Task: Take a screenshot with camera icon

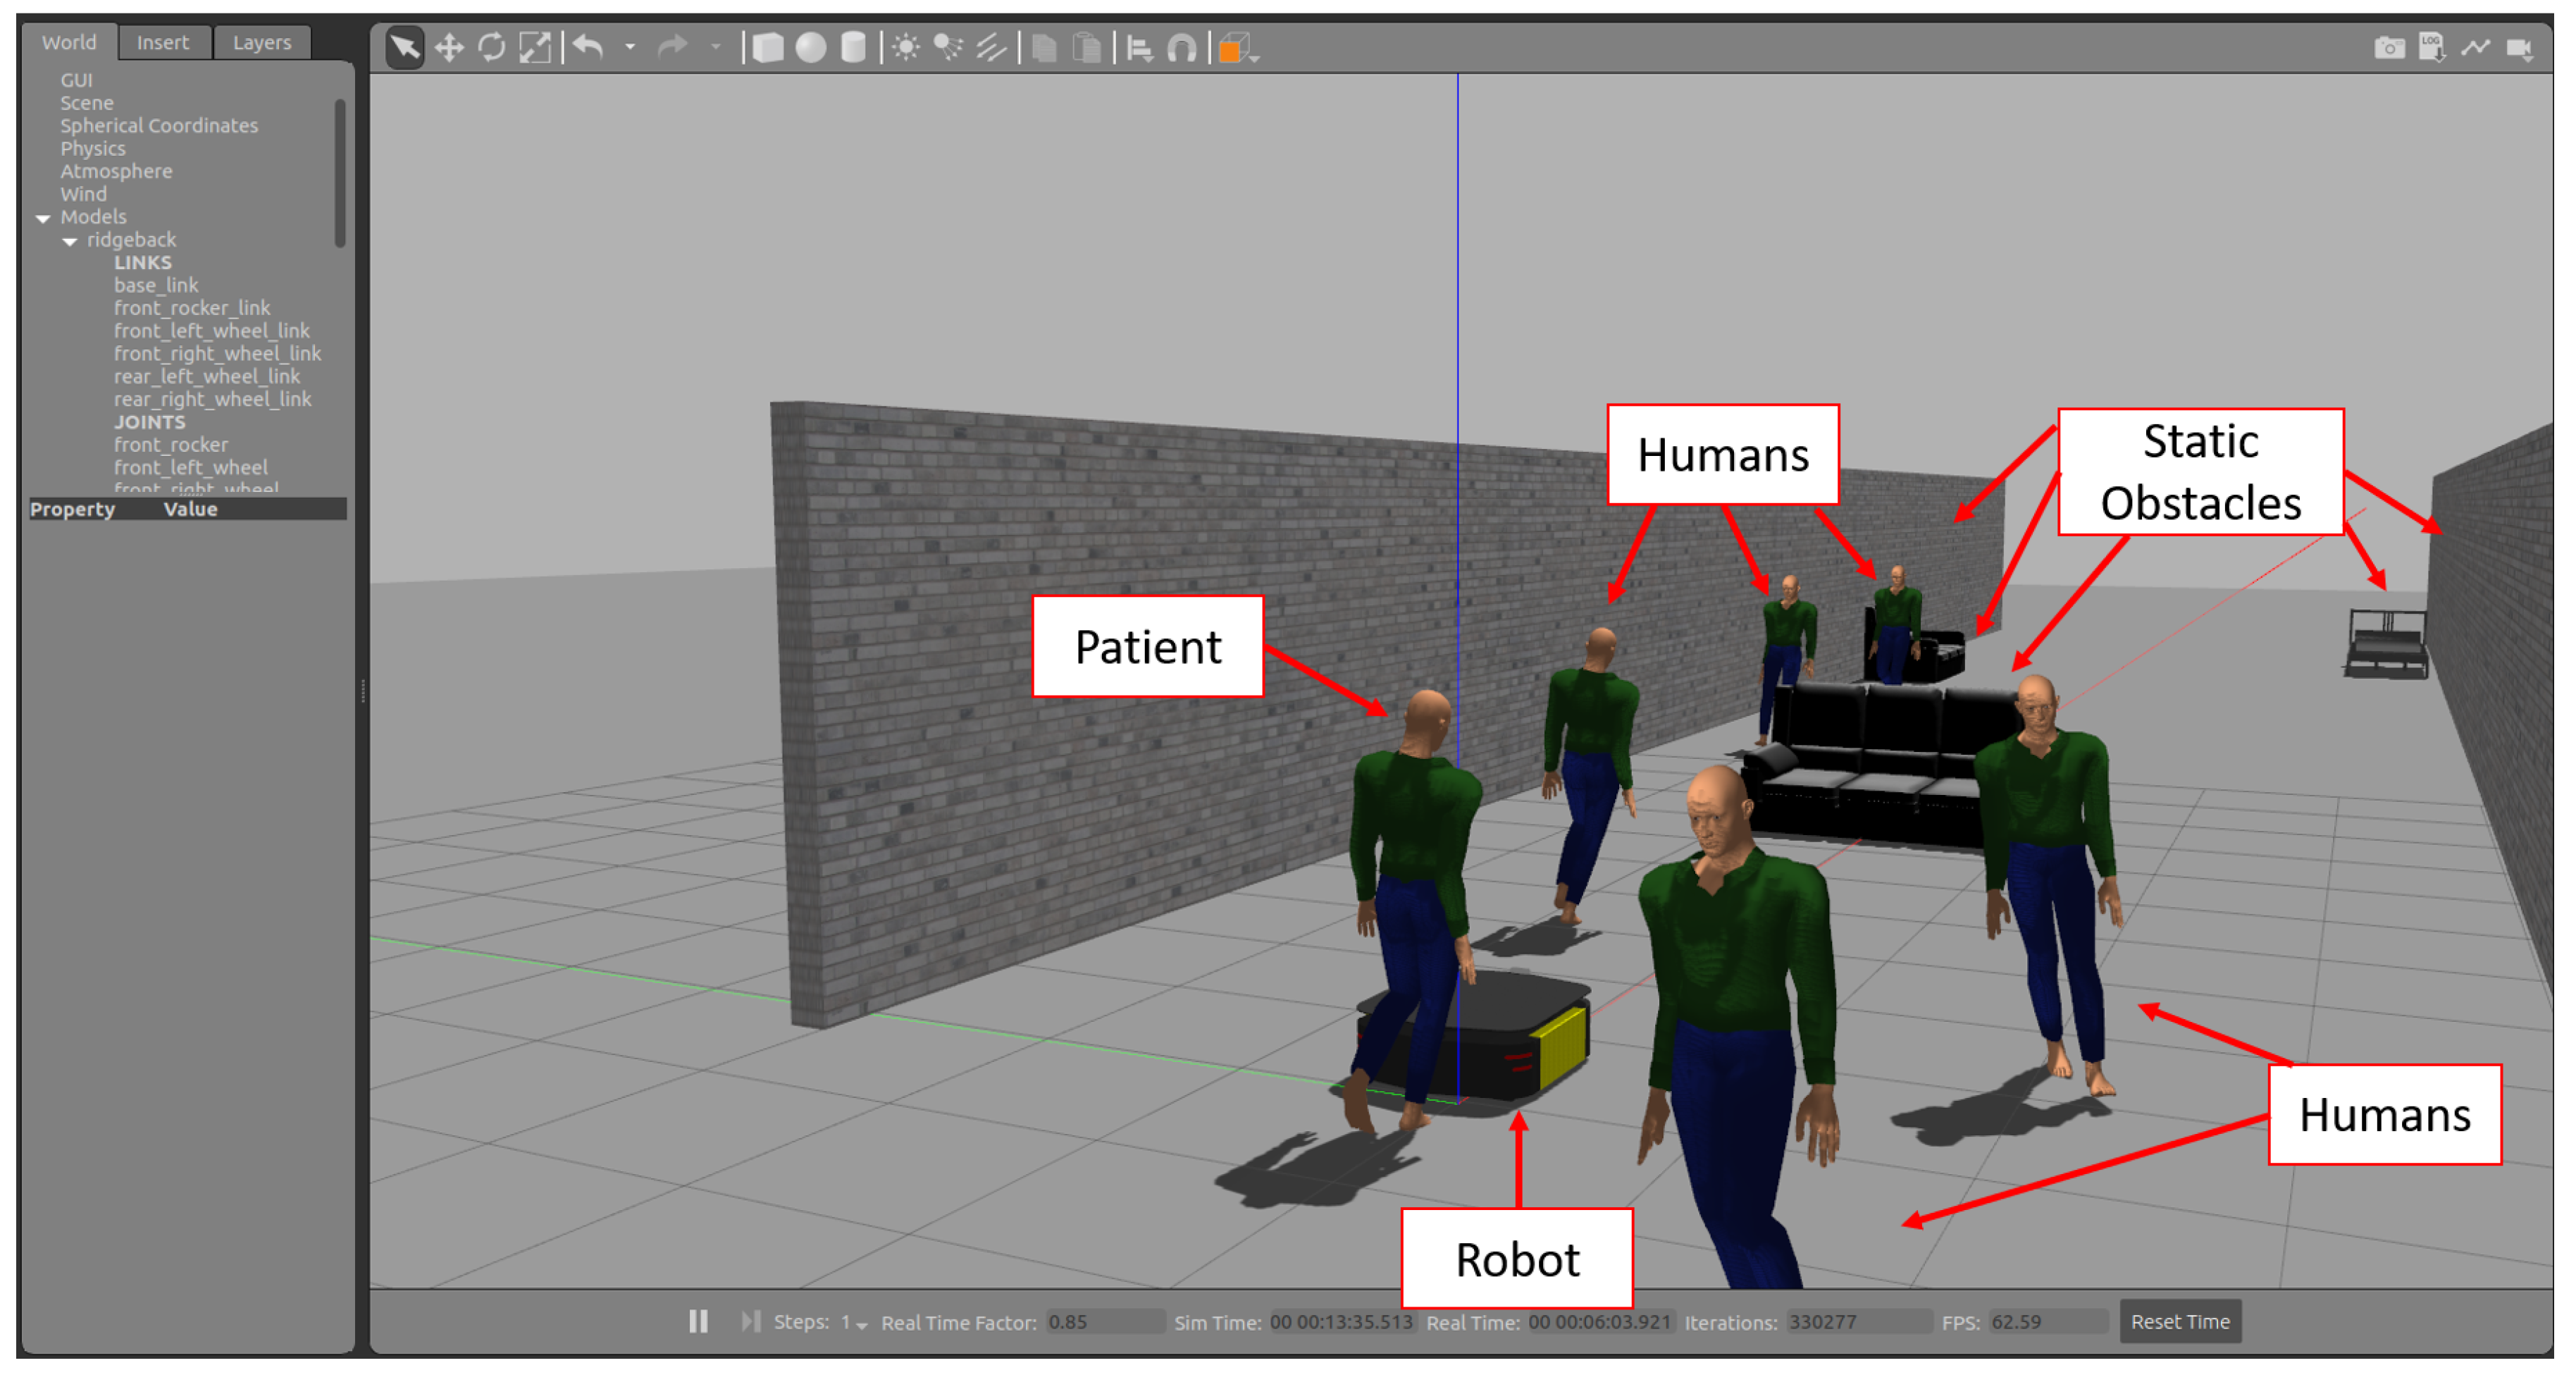Action: point(2389,47)
